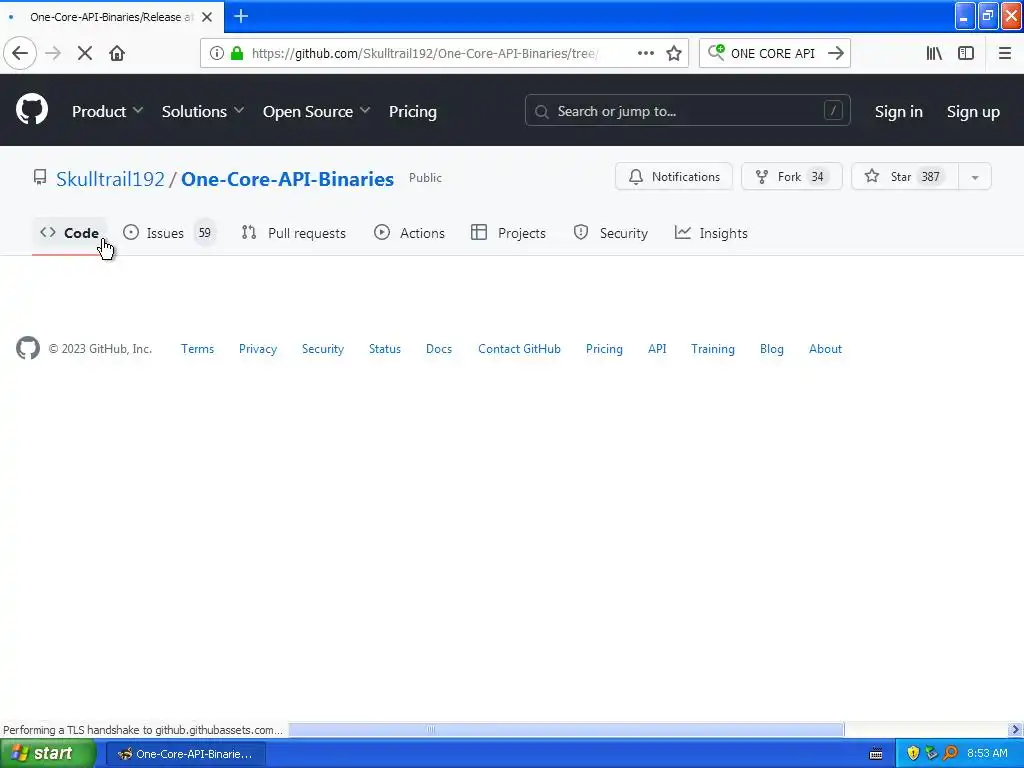
Task: Fork the repository with Fork button
Action: (791, 176)
